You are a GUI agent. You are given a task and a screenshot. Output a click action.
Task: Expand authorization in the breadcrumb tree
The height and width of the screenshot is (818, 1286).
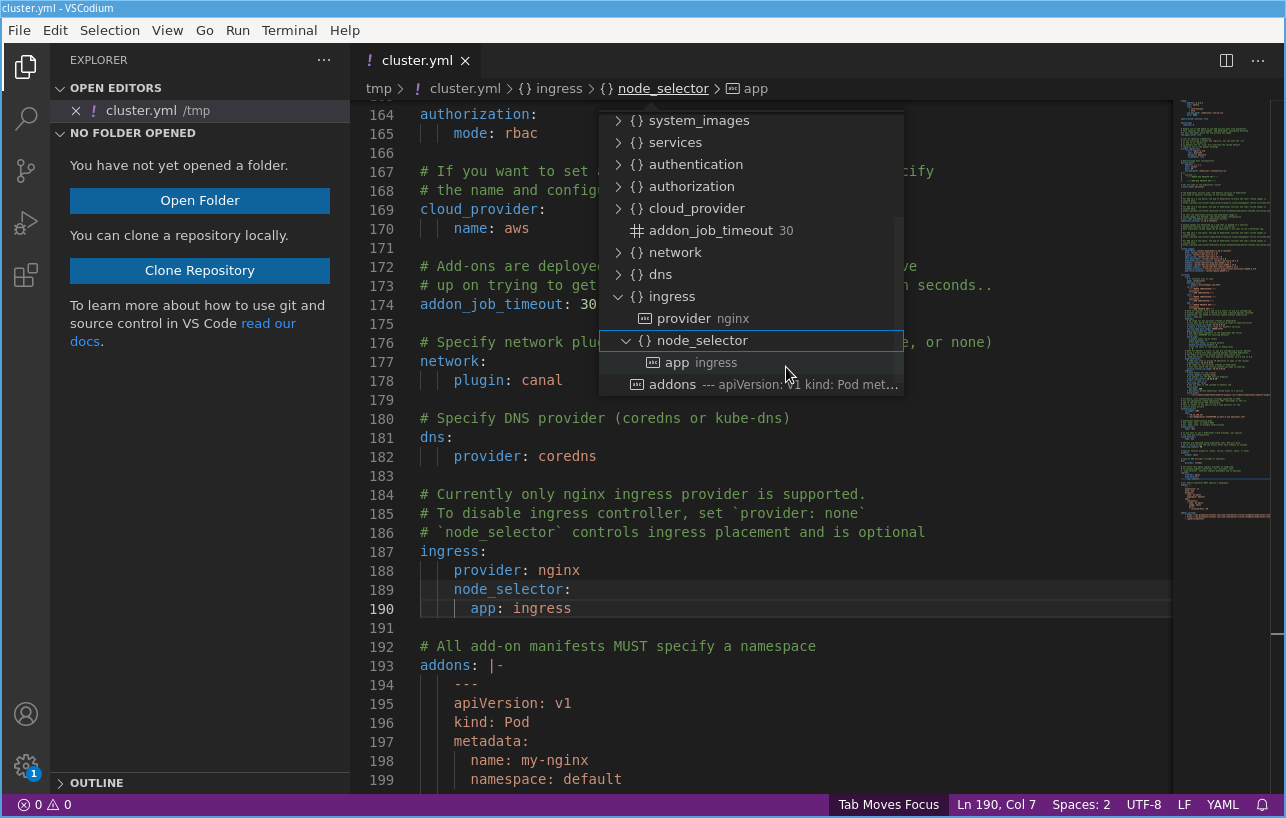(618, 187)
